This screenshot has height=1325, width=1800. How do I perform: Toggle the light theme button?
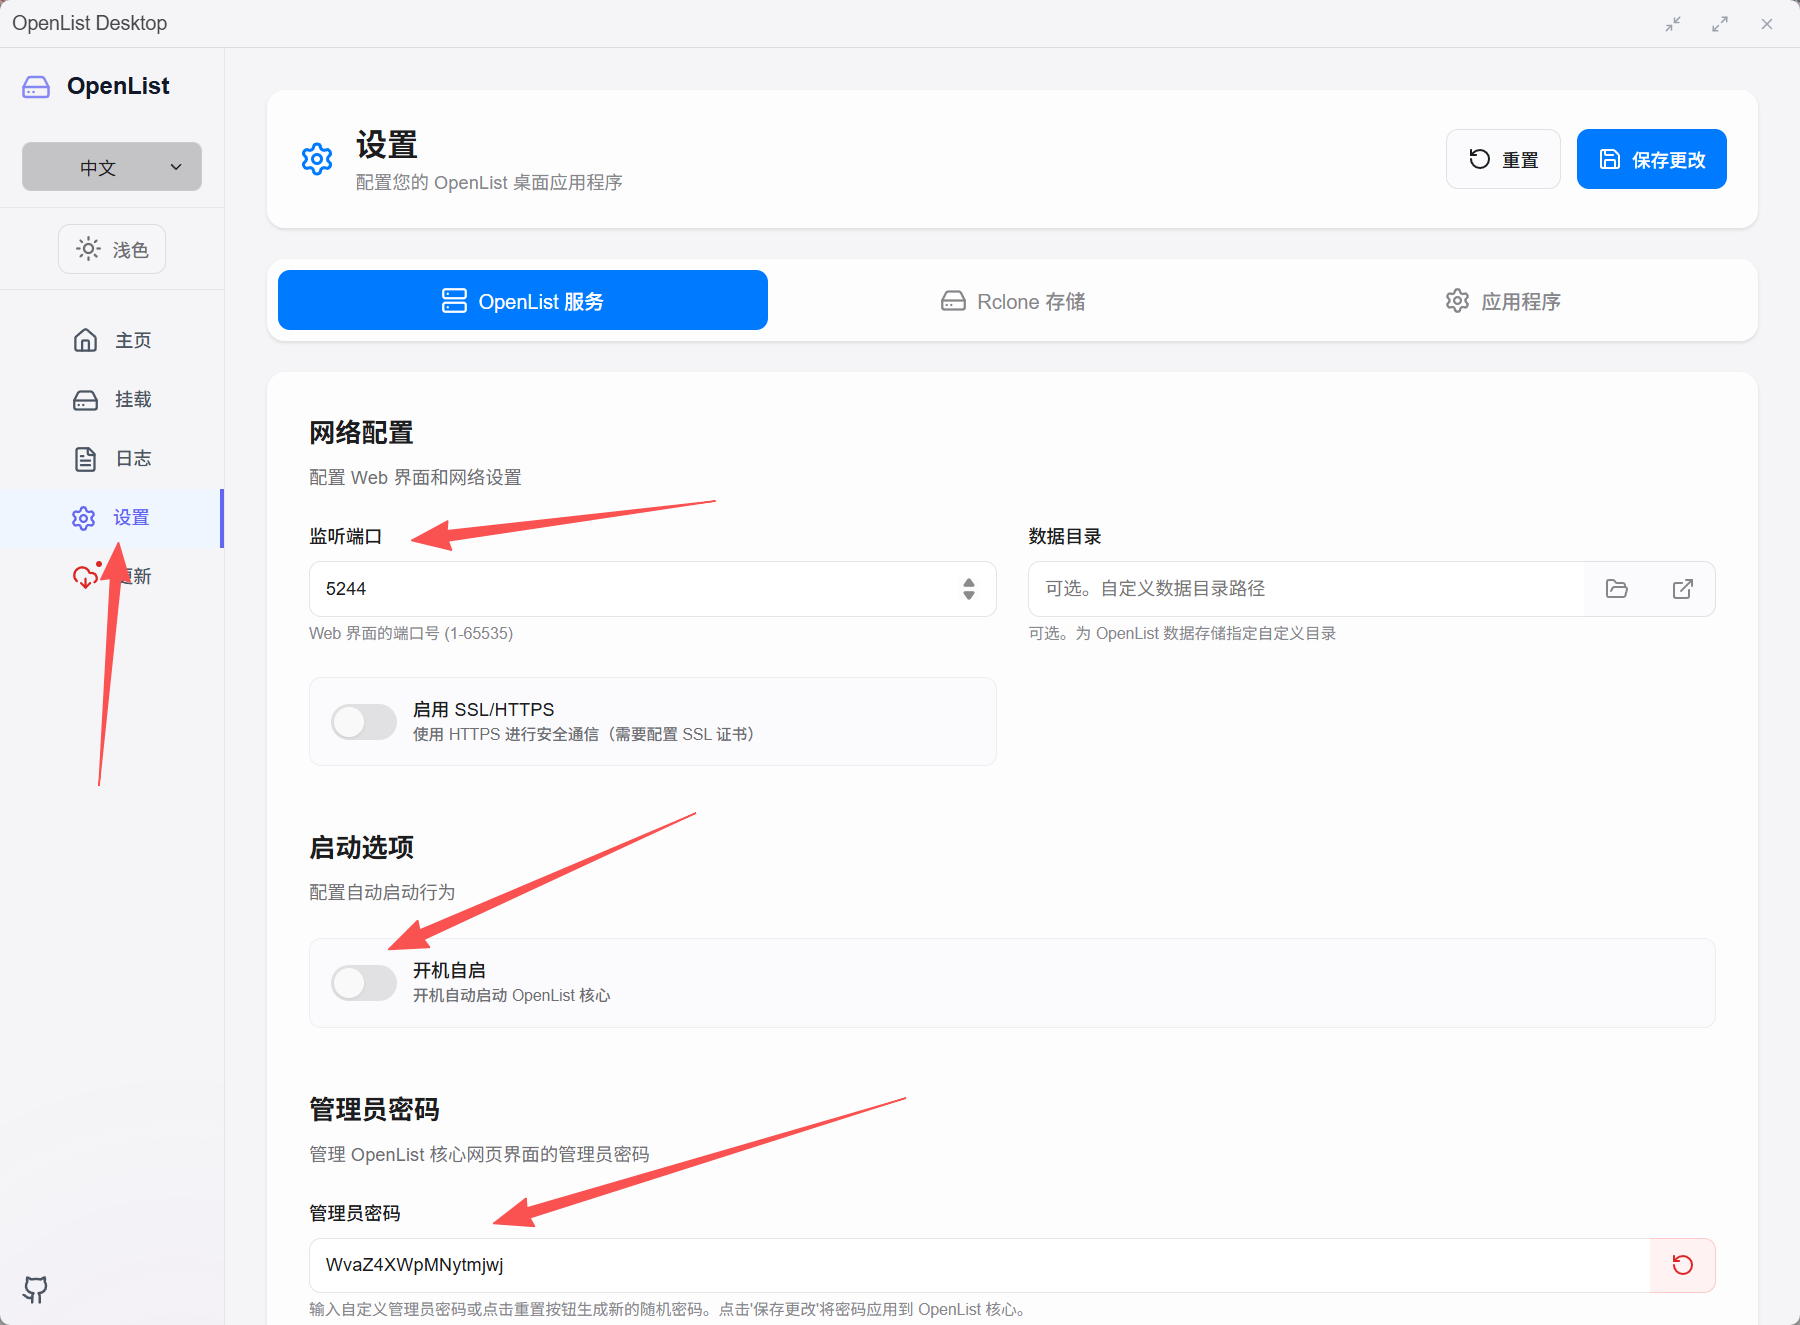point(112,249)
